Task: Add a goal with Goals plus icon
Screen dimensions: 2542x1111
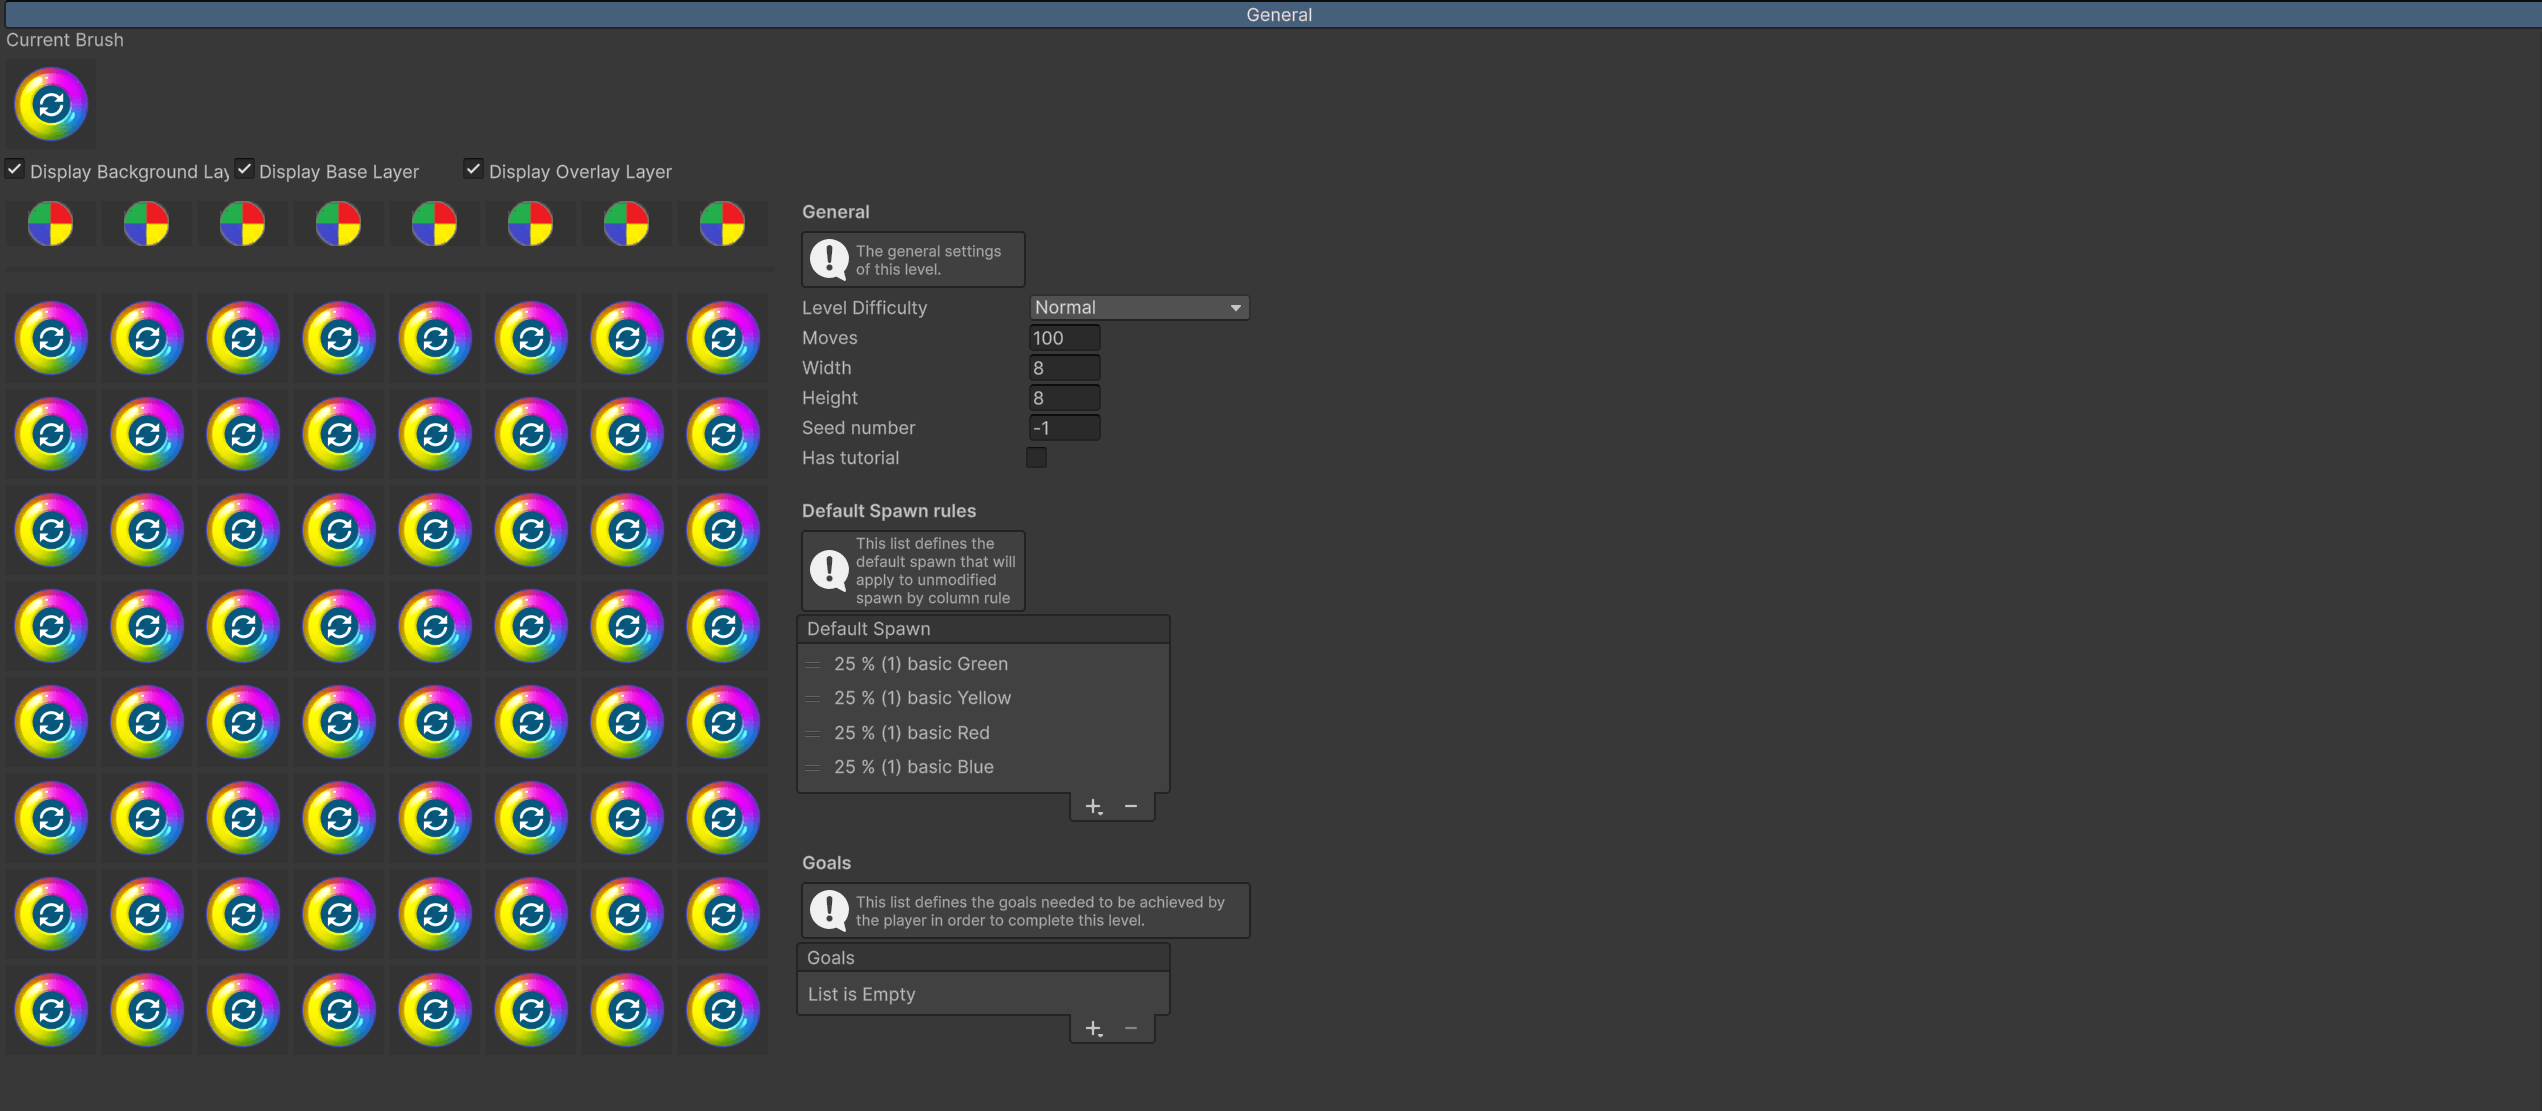Action: 1093,1028
